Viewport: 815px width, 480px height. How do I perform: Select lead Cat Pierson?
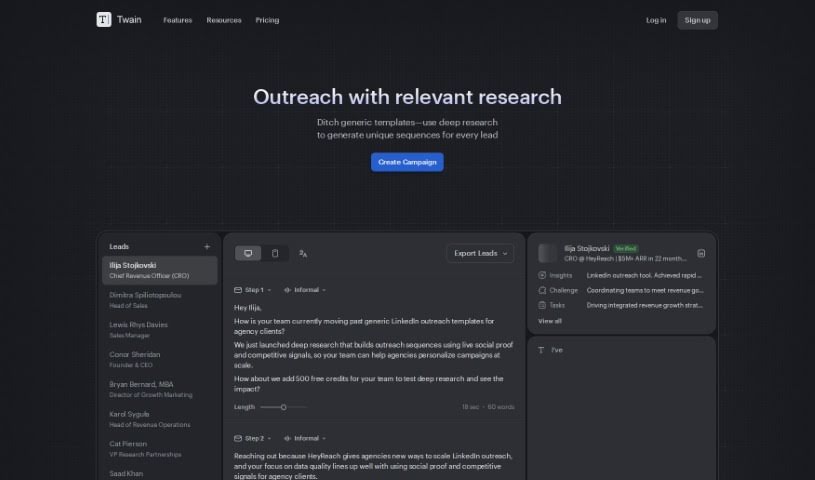tap(160, 449)
